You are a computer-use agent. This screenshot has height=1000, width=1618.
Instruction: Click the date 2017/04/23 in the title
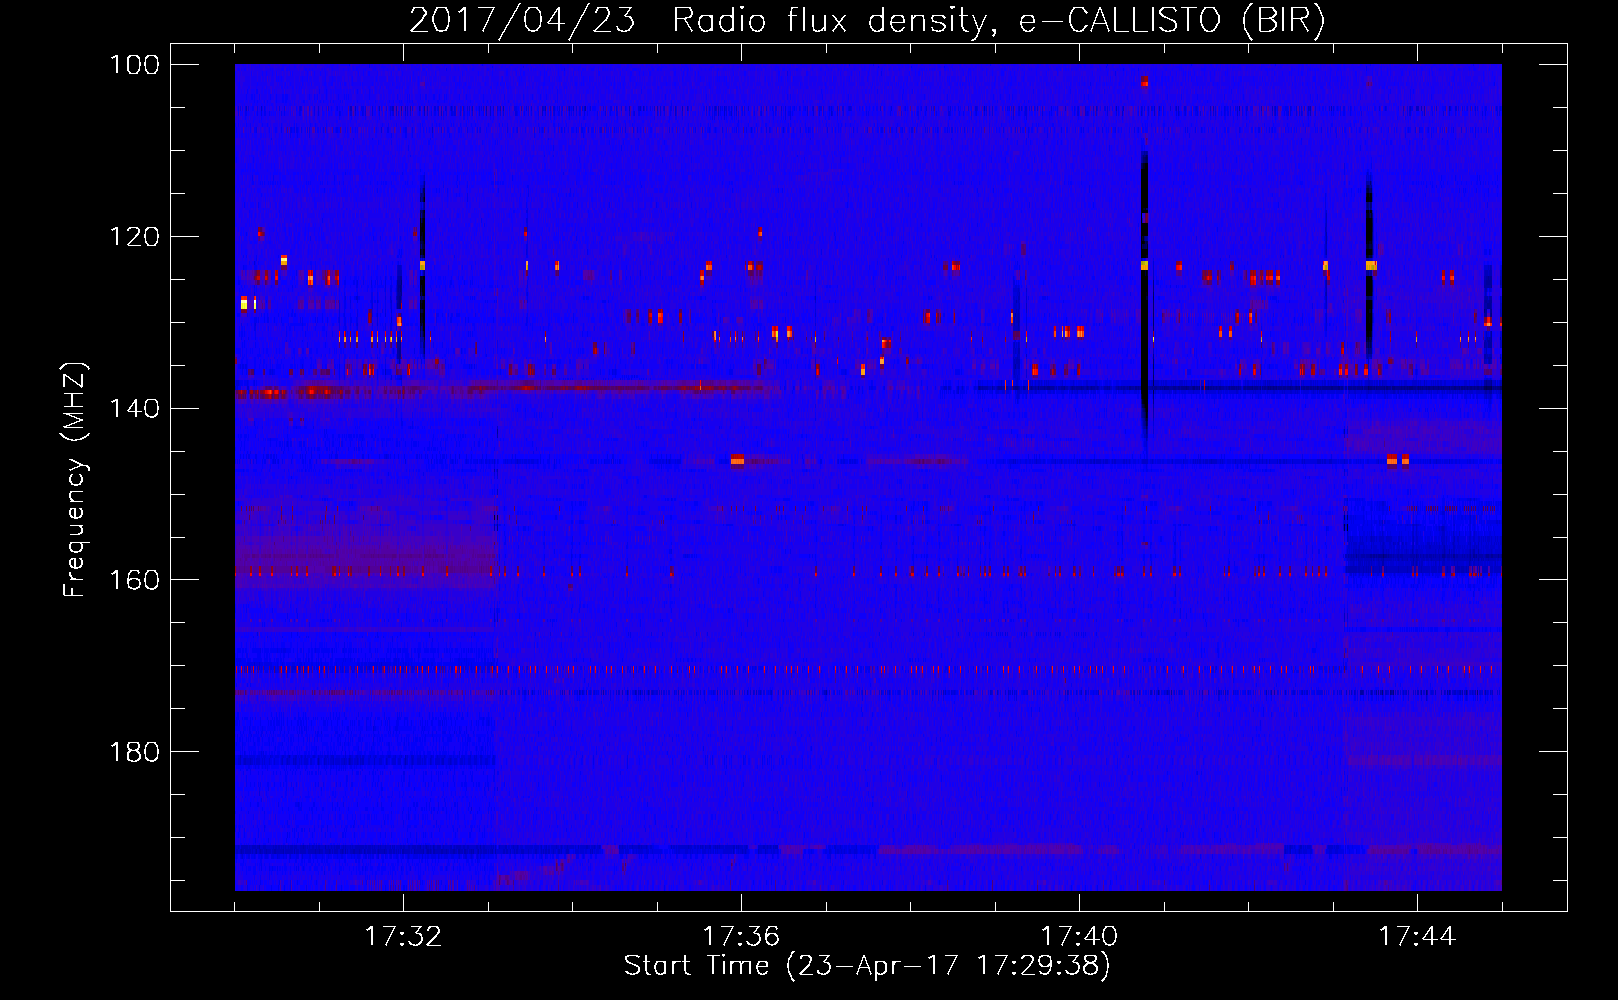(x=522, y=21)
